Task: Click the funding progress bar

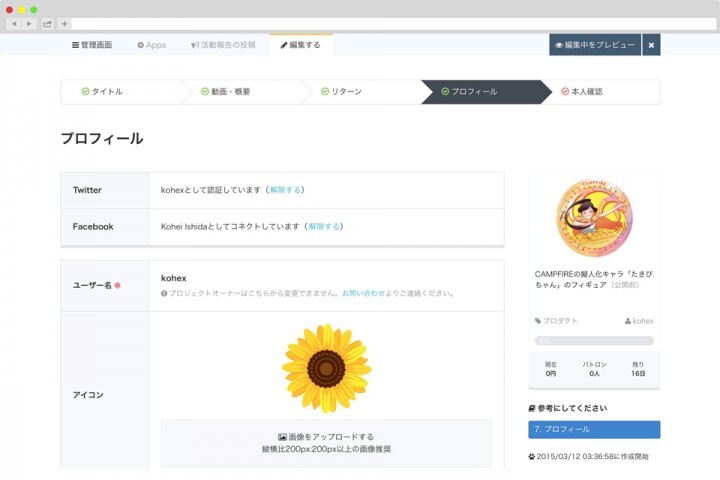Action: coord(594,341)
